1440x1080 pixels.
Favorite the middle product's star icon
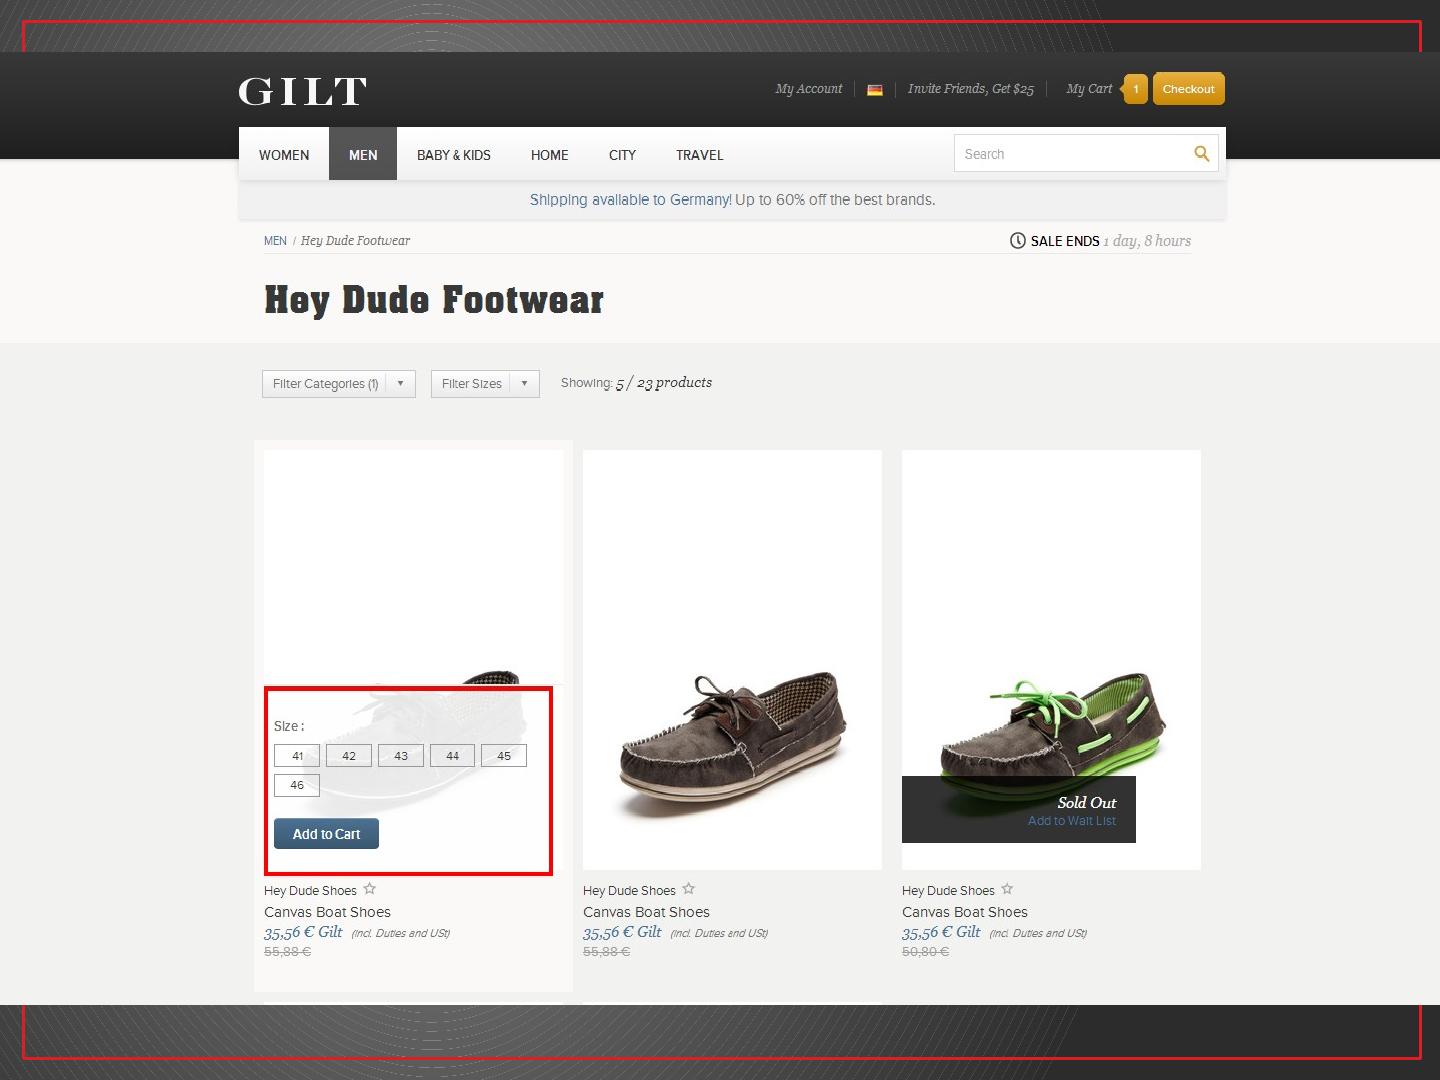pyautogui.click(x=689, y=889)
